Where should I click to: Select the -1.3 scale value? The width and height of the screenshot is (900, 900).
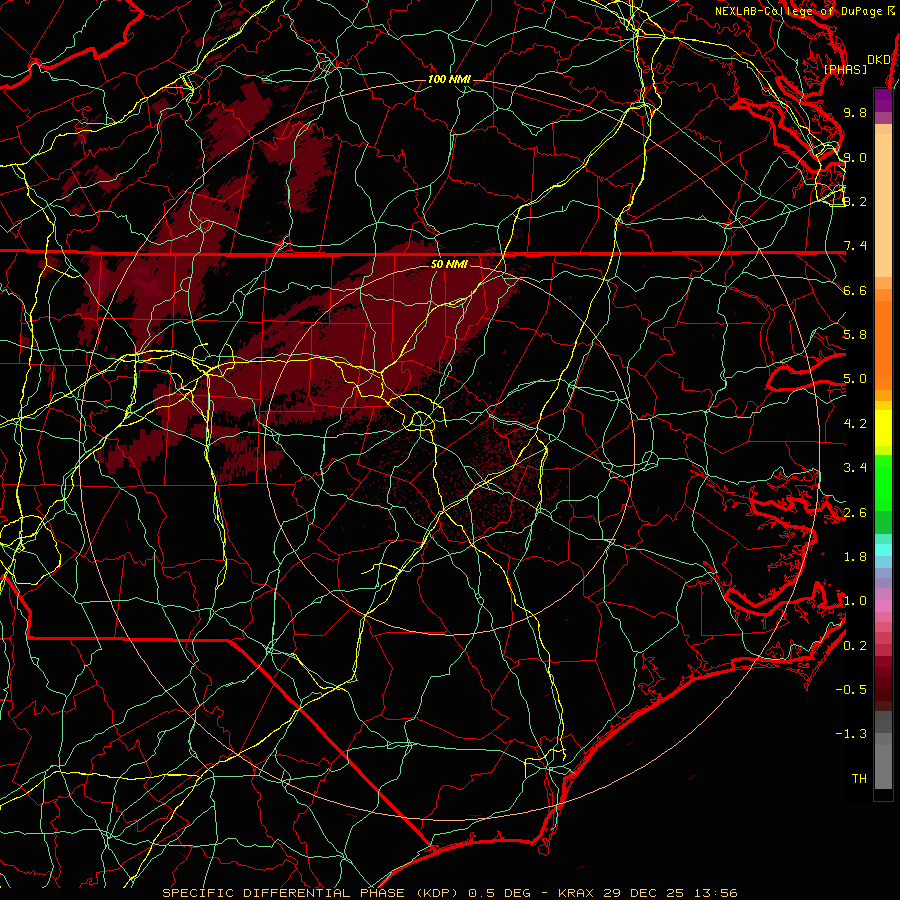851,734
